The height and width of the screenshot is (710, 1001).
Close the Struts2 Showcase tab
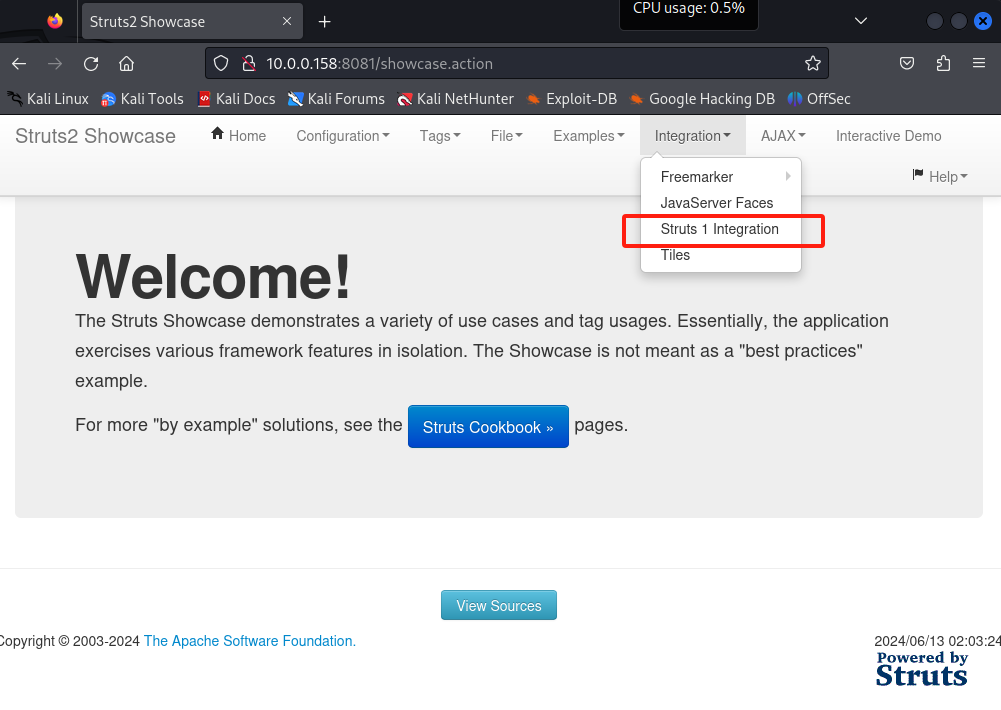[x=287, y=21]
